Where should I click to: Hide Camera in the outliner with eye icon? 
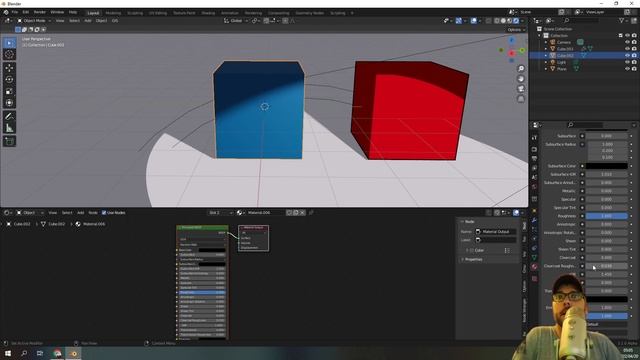(627, 42)
